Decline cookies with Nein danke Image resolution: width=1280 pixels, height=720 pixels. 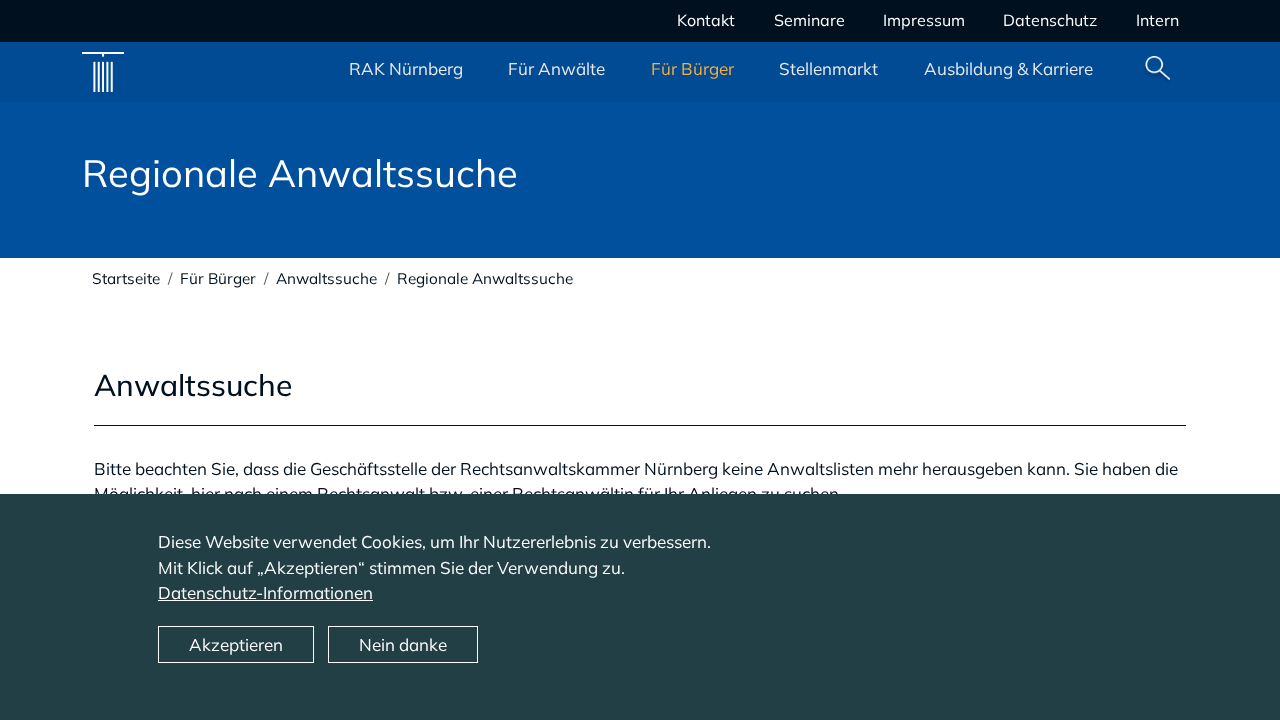point(403,645)
